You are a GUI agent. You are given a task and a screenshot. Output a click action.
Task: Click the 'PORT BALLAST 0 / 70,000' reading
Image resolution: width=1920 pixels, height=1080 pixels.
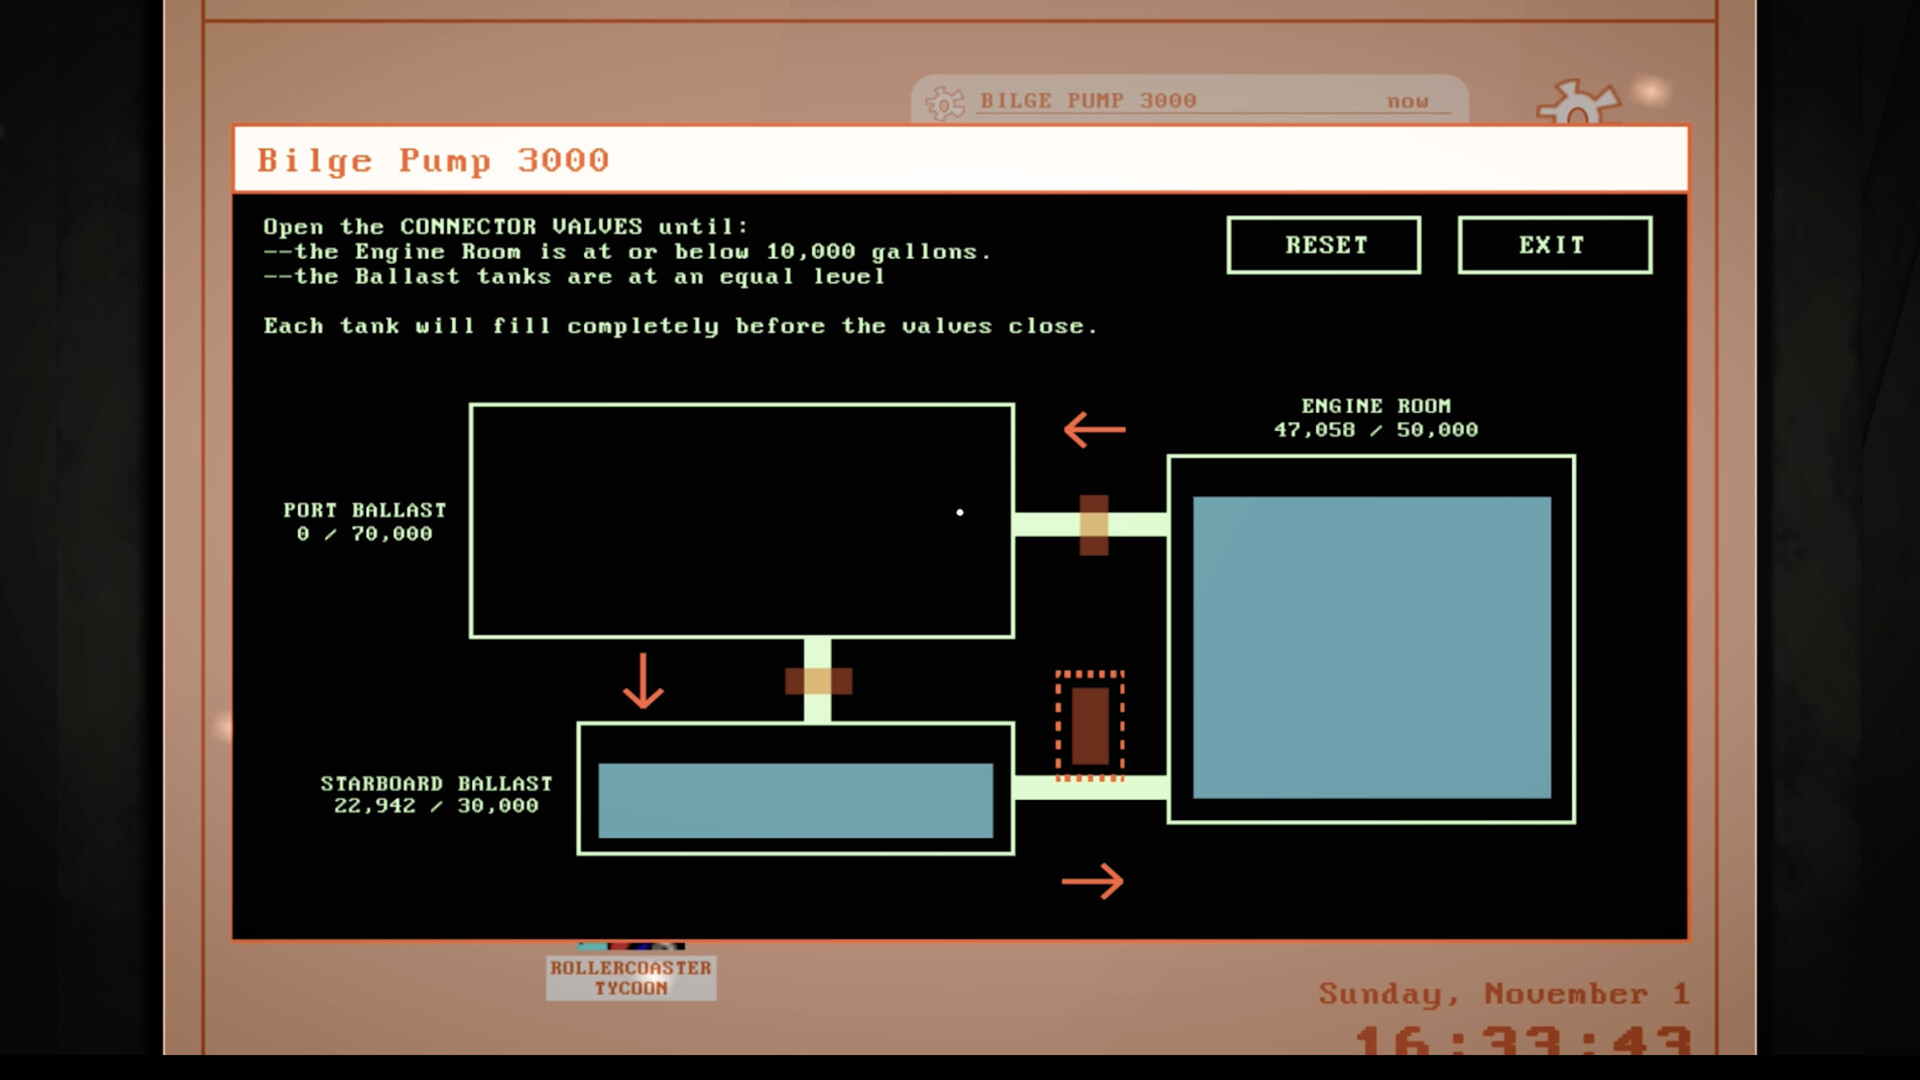[365, 522]
